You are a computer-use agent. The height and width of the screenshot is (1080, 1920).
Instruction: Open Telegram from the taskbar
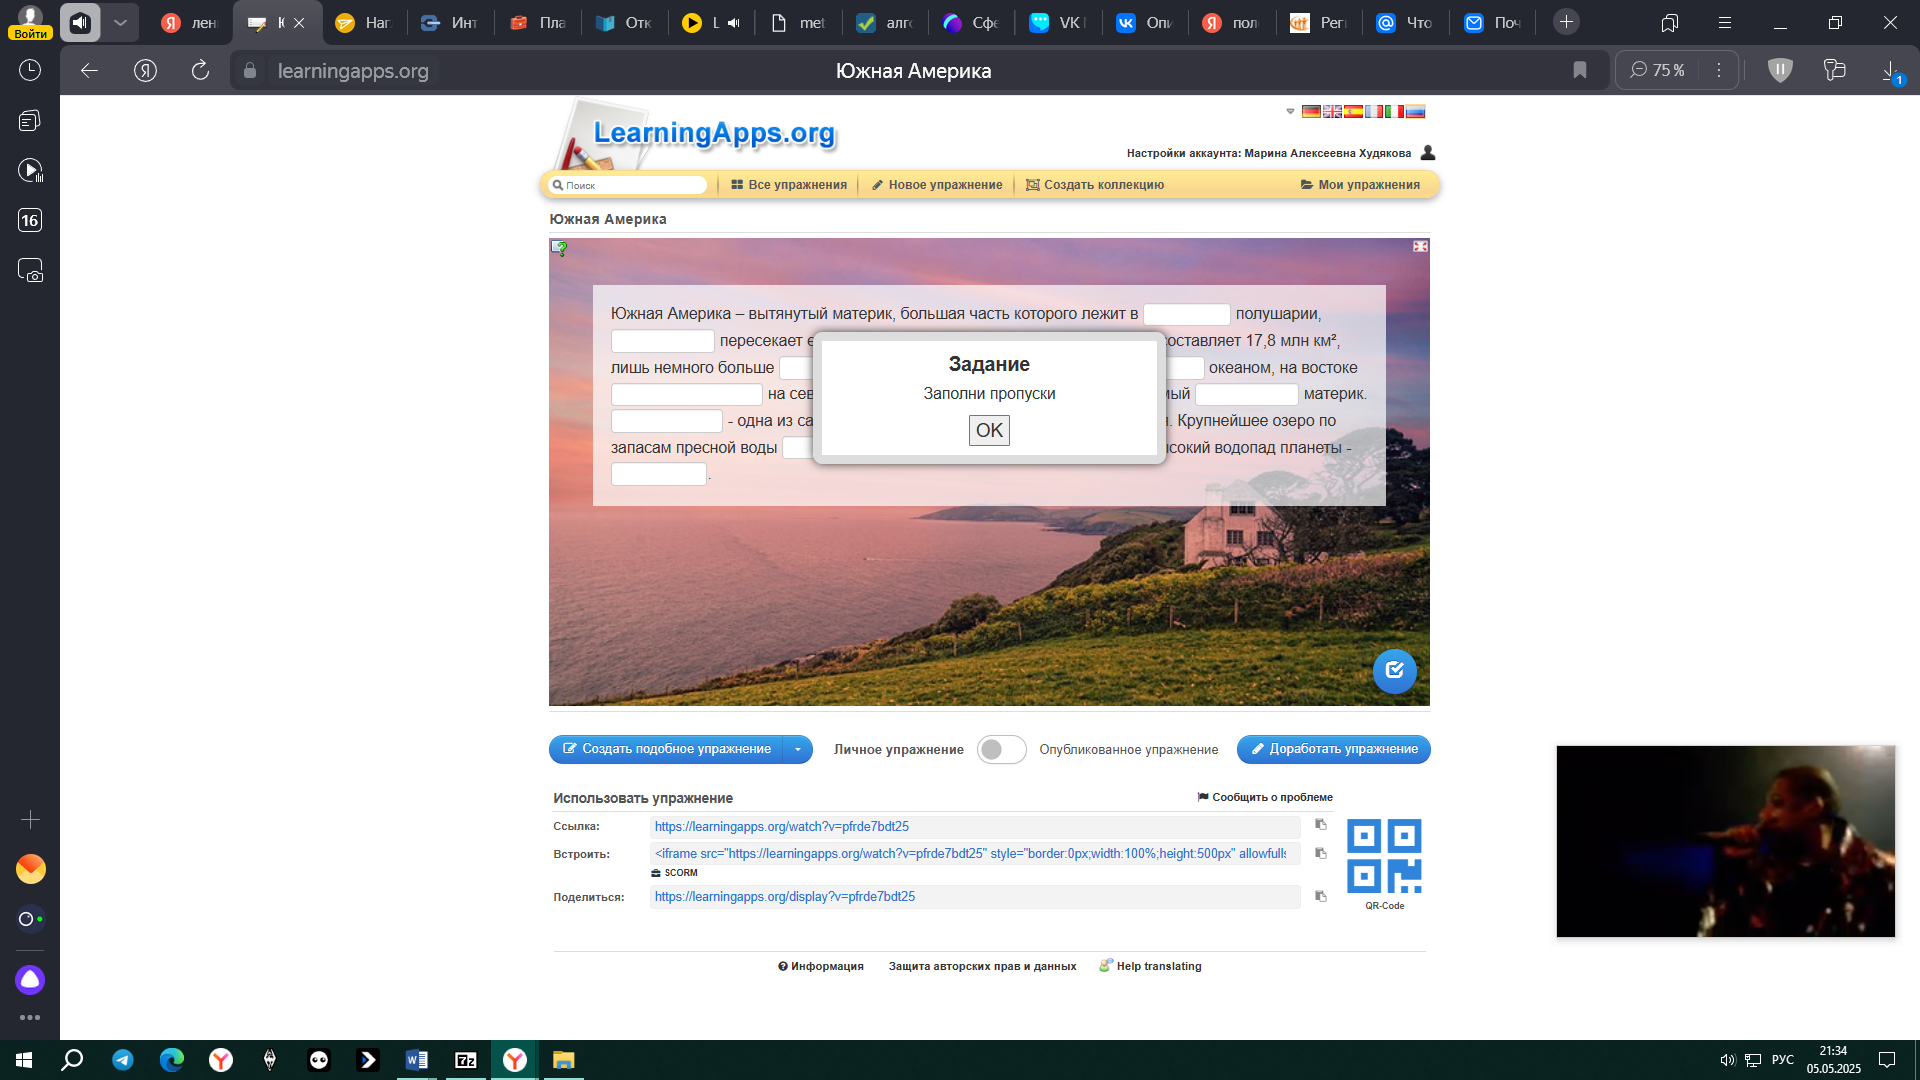click(x=123, y=1060)
